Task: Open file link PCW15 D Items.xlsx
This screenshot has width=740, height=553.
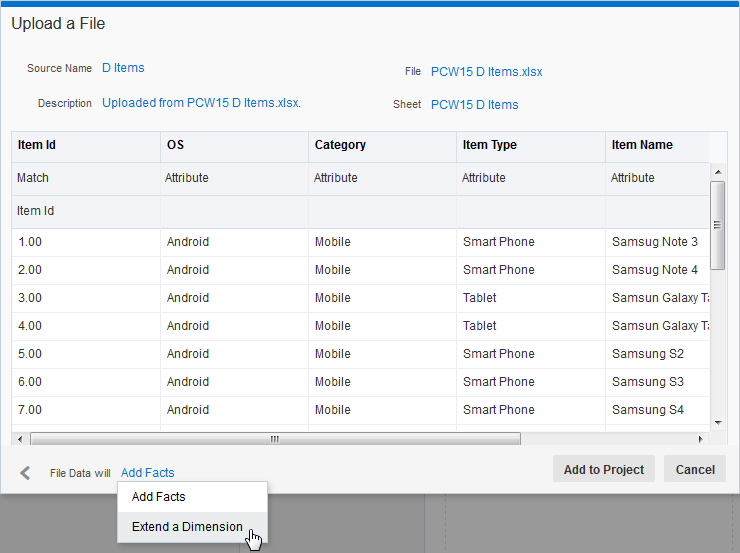Action: 487,72
